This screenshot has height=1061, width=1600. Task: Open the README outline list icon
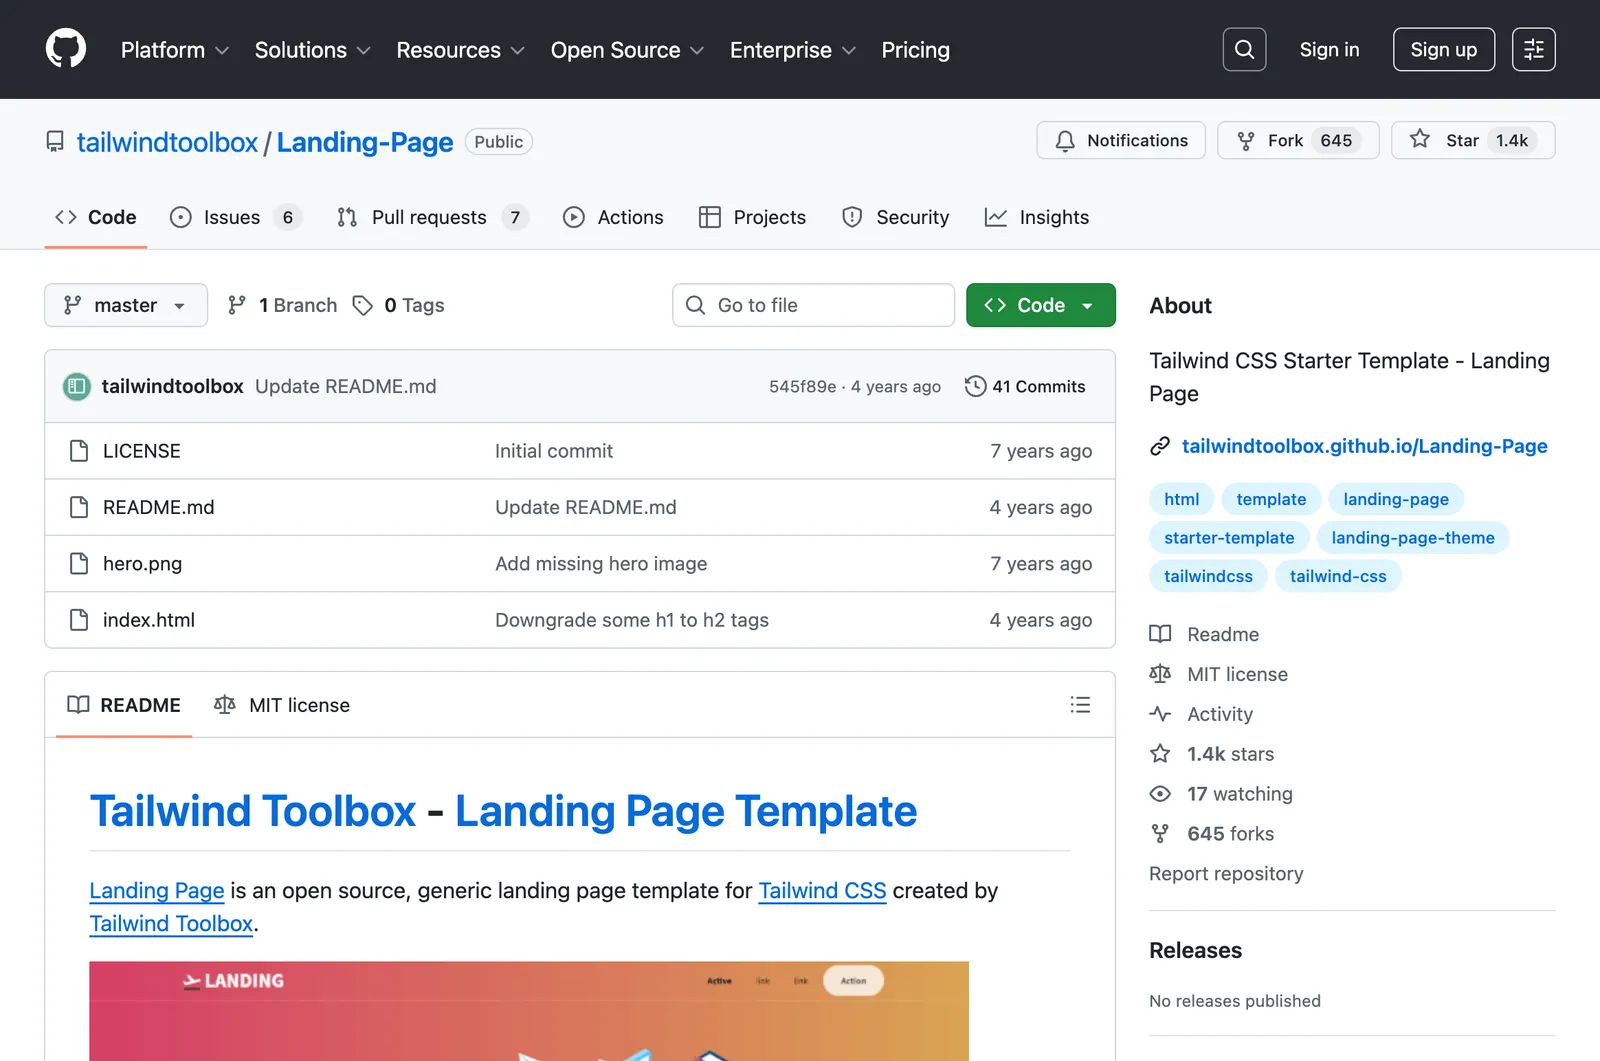[x=1080, y=705]
